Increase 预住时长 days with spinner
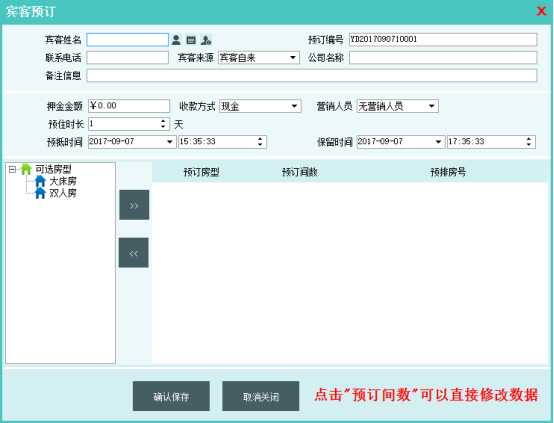The image size is (554, 423). tap(163, 121)
